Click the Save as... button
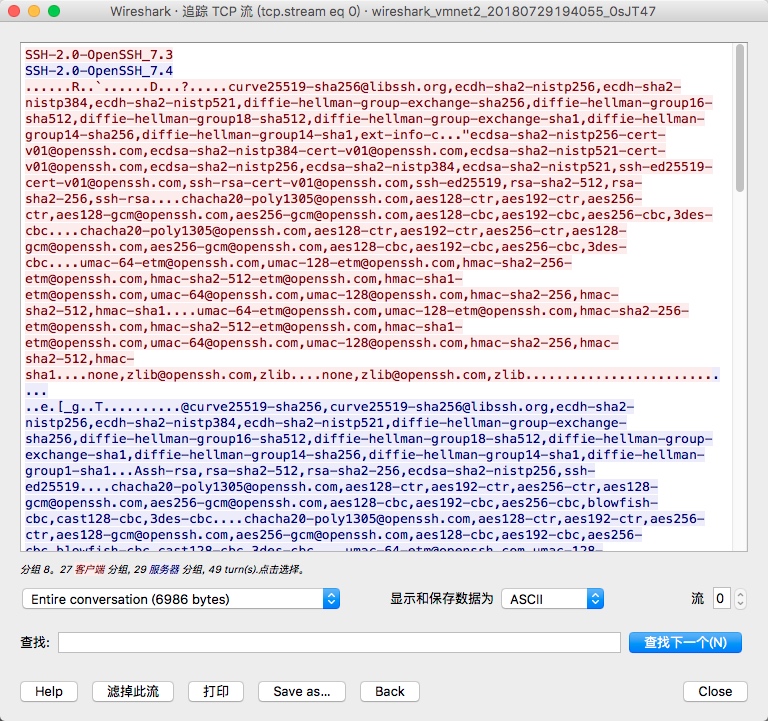This screenshot has height=721, width=768. (x=302, y=691)
